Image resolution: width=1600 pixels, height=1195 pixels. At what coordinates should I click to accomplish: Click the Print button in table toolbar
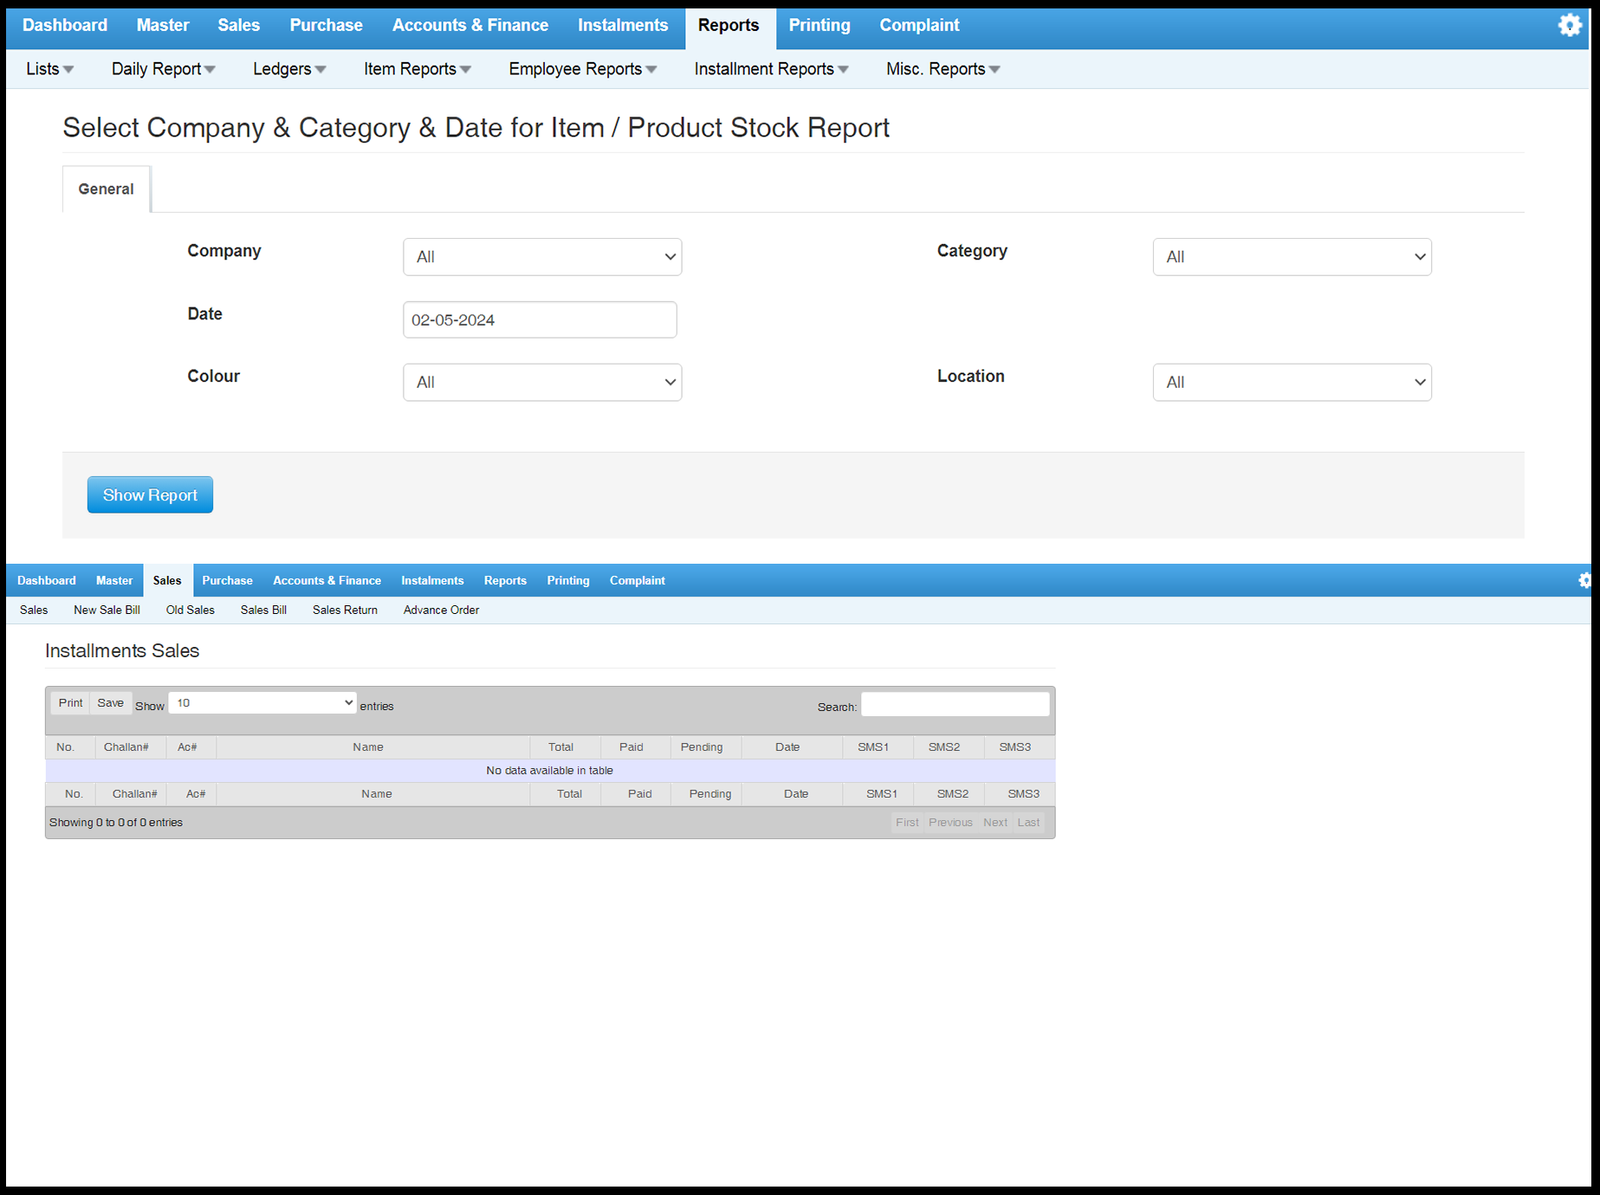[70, 703]
